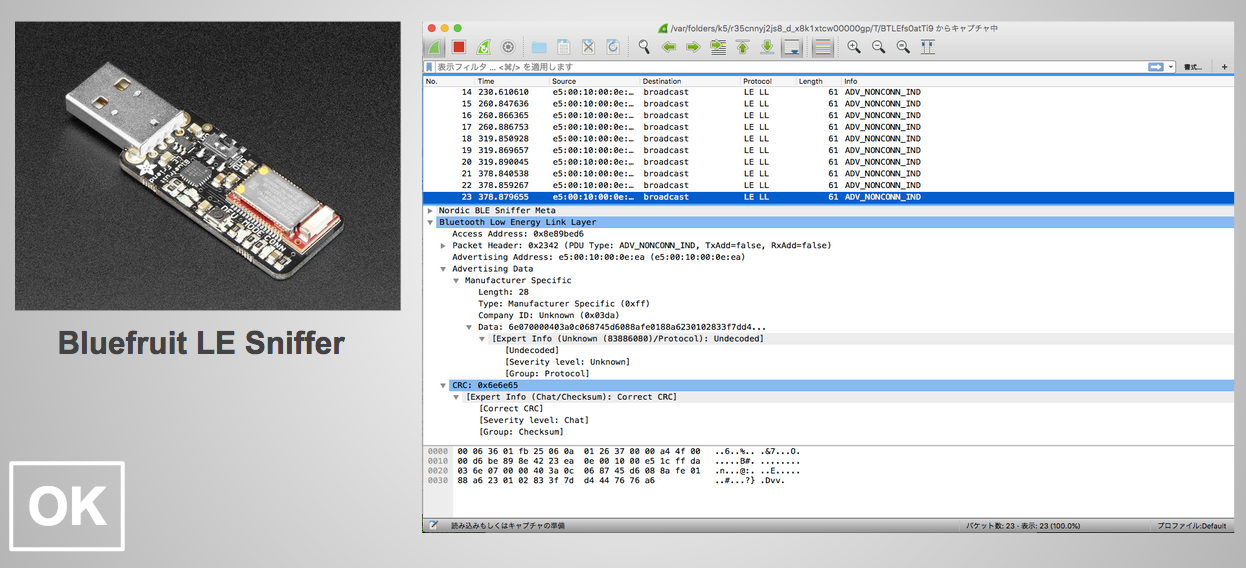1246x568 pixels.
Task: Save the capture file
Action: (563, 47)
